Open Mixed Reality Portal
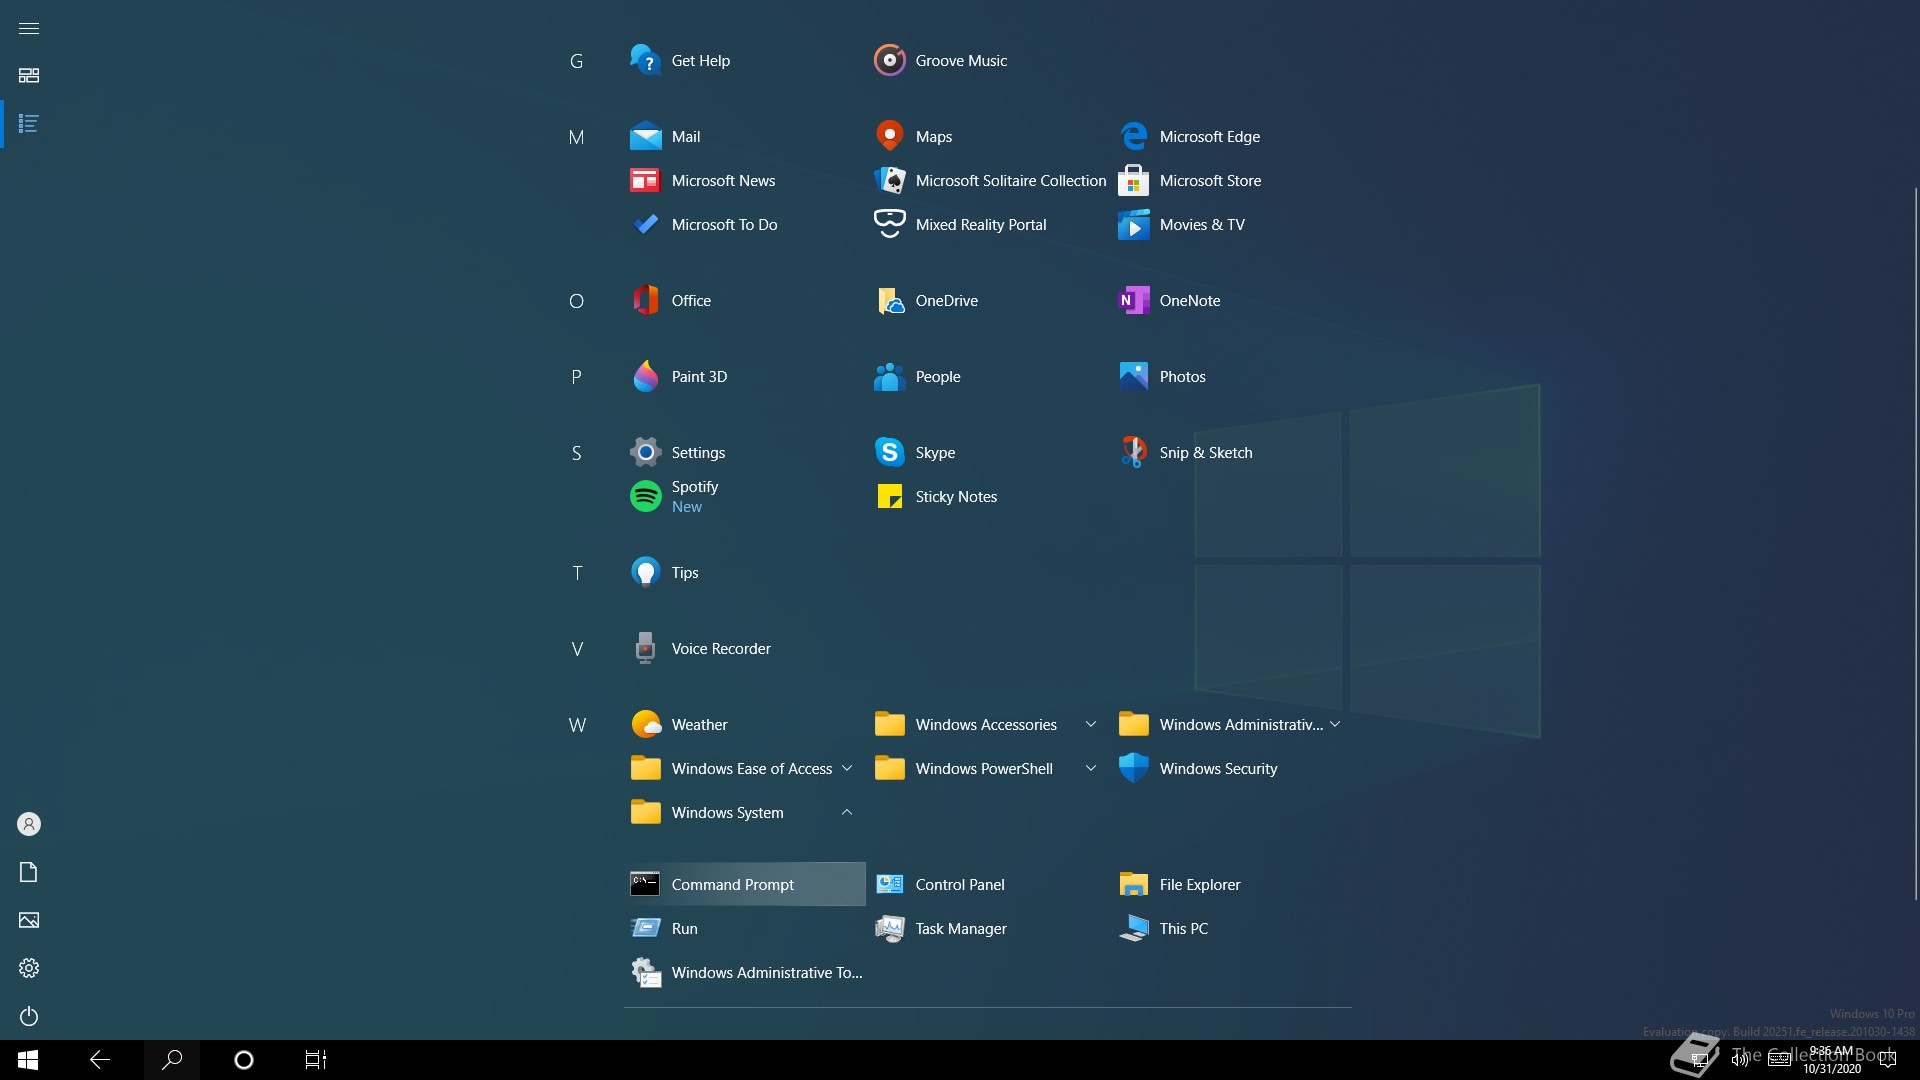Screen dimensions: 1920x1080 (988, 224)
